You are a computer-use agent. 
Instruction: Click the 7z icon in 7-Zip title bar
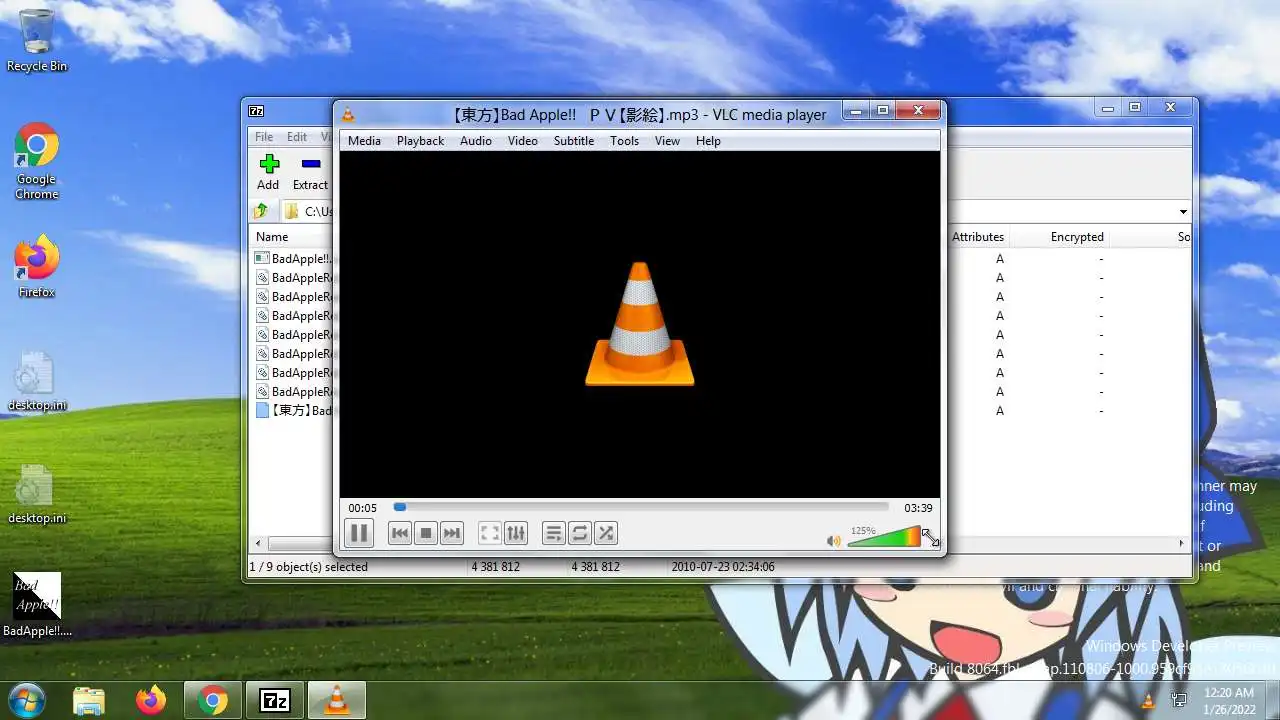pyautogui.click(x=256, y=111)
